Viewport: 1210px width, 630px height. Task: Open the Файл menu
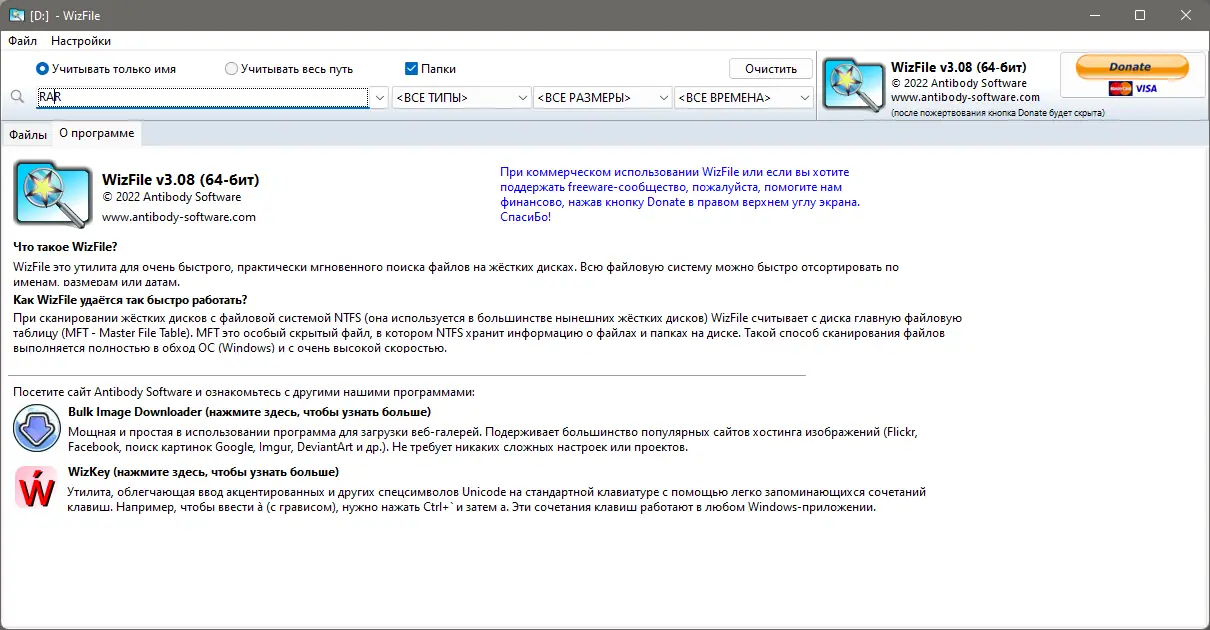(22, 41)
